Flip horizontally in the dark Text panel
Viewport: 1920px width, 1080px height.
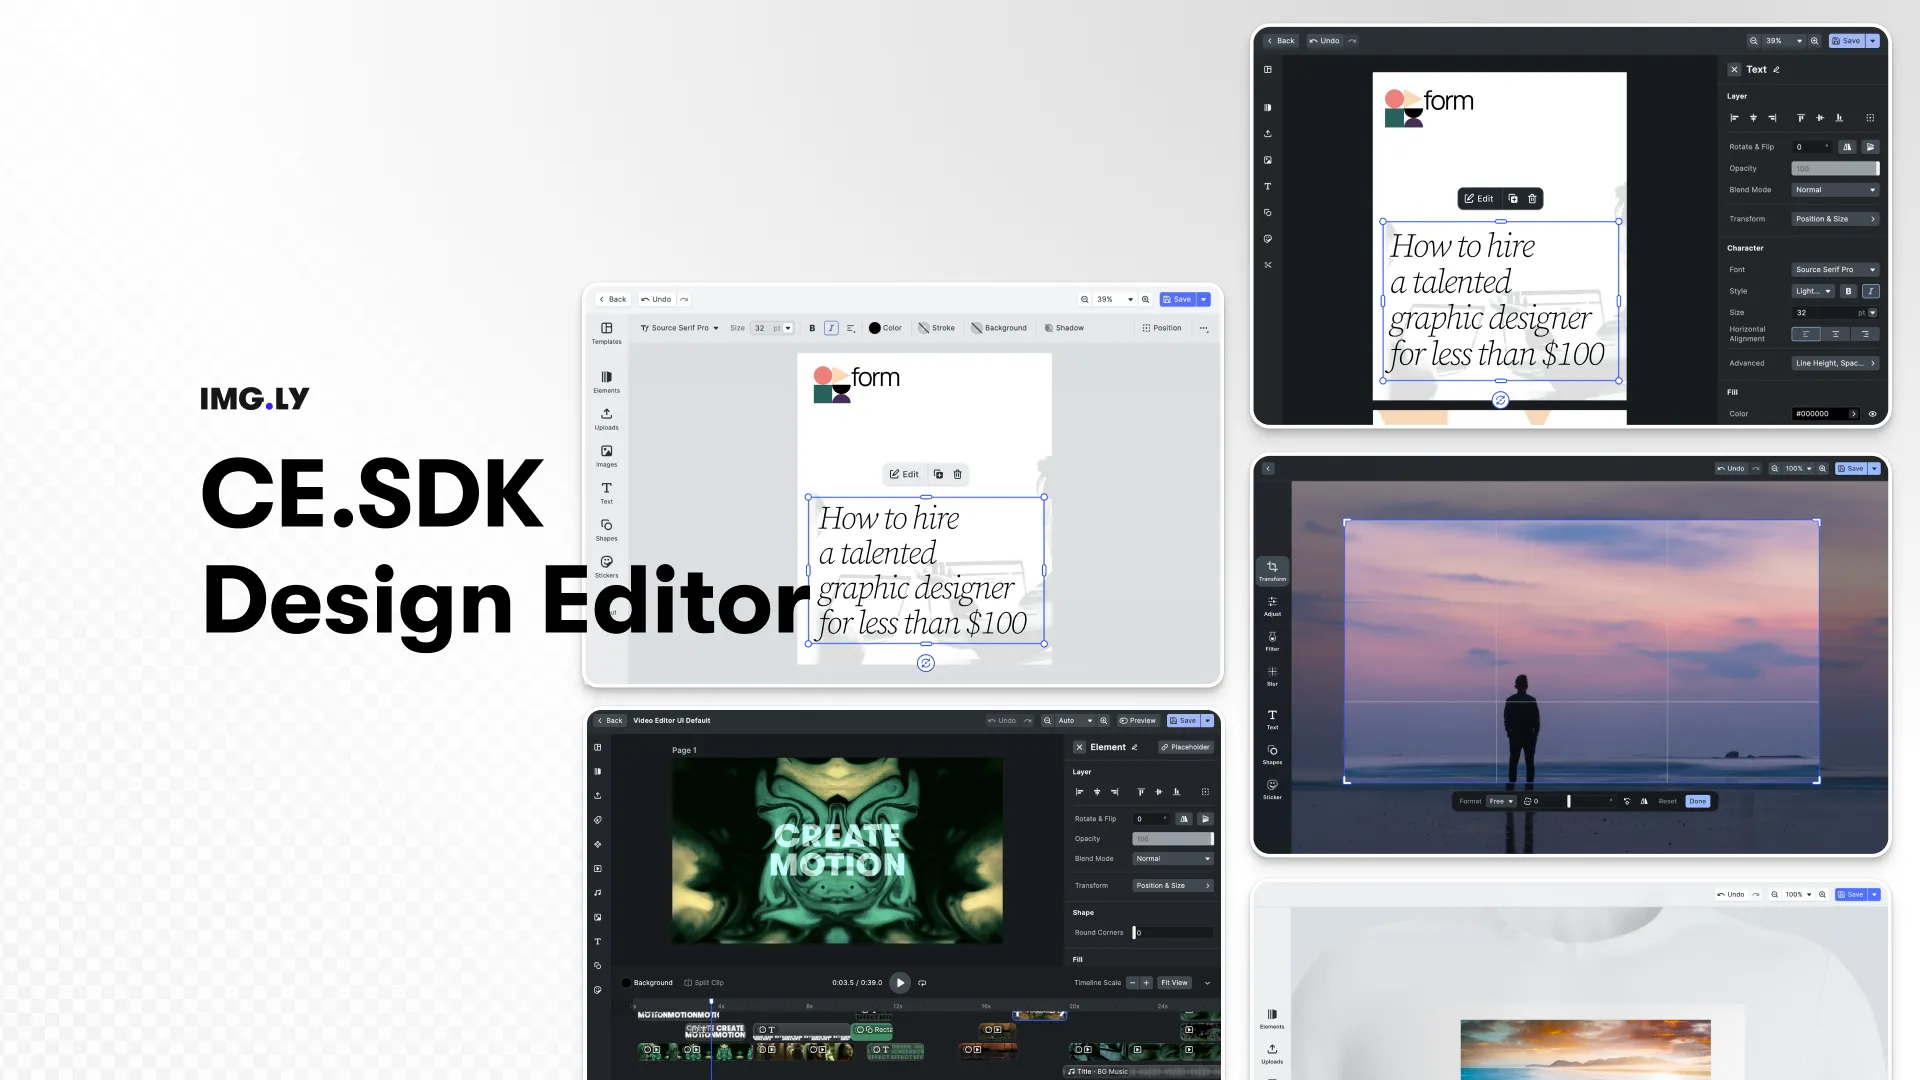pyautogui.click(x=1847, y=147)
